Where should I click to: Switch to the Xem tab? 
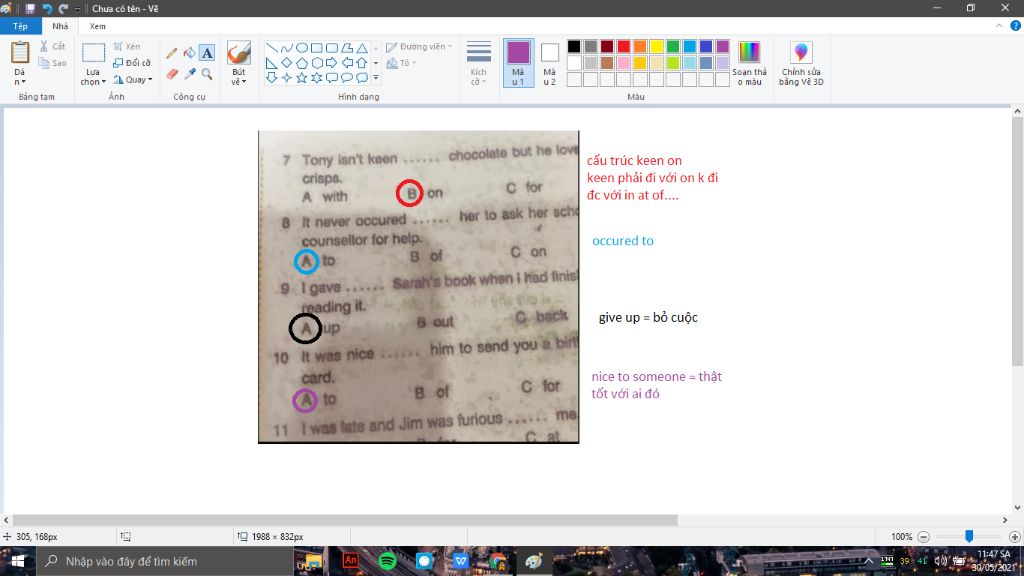point(97,26)
